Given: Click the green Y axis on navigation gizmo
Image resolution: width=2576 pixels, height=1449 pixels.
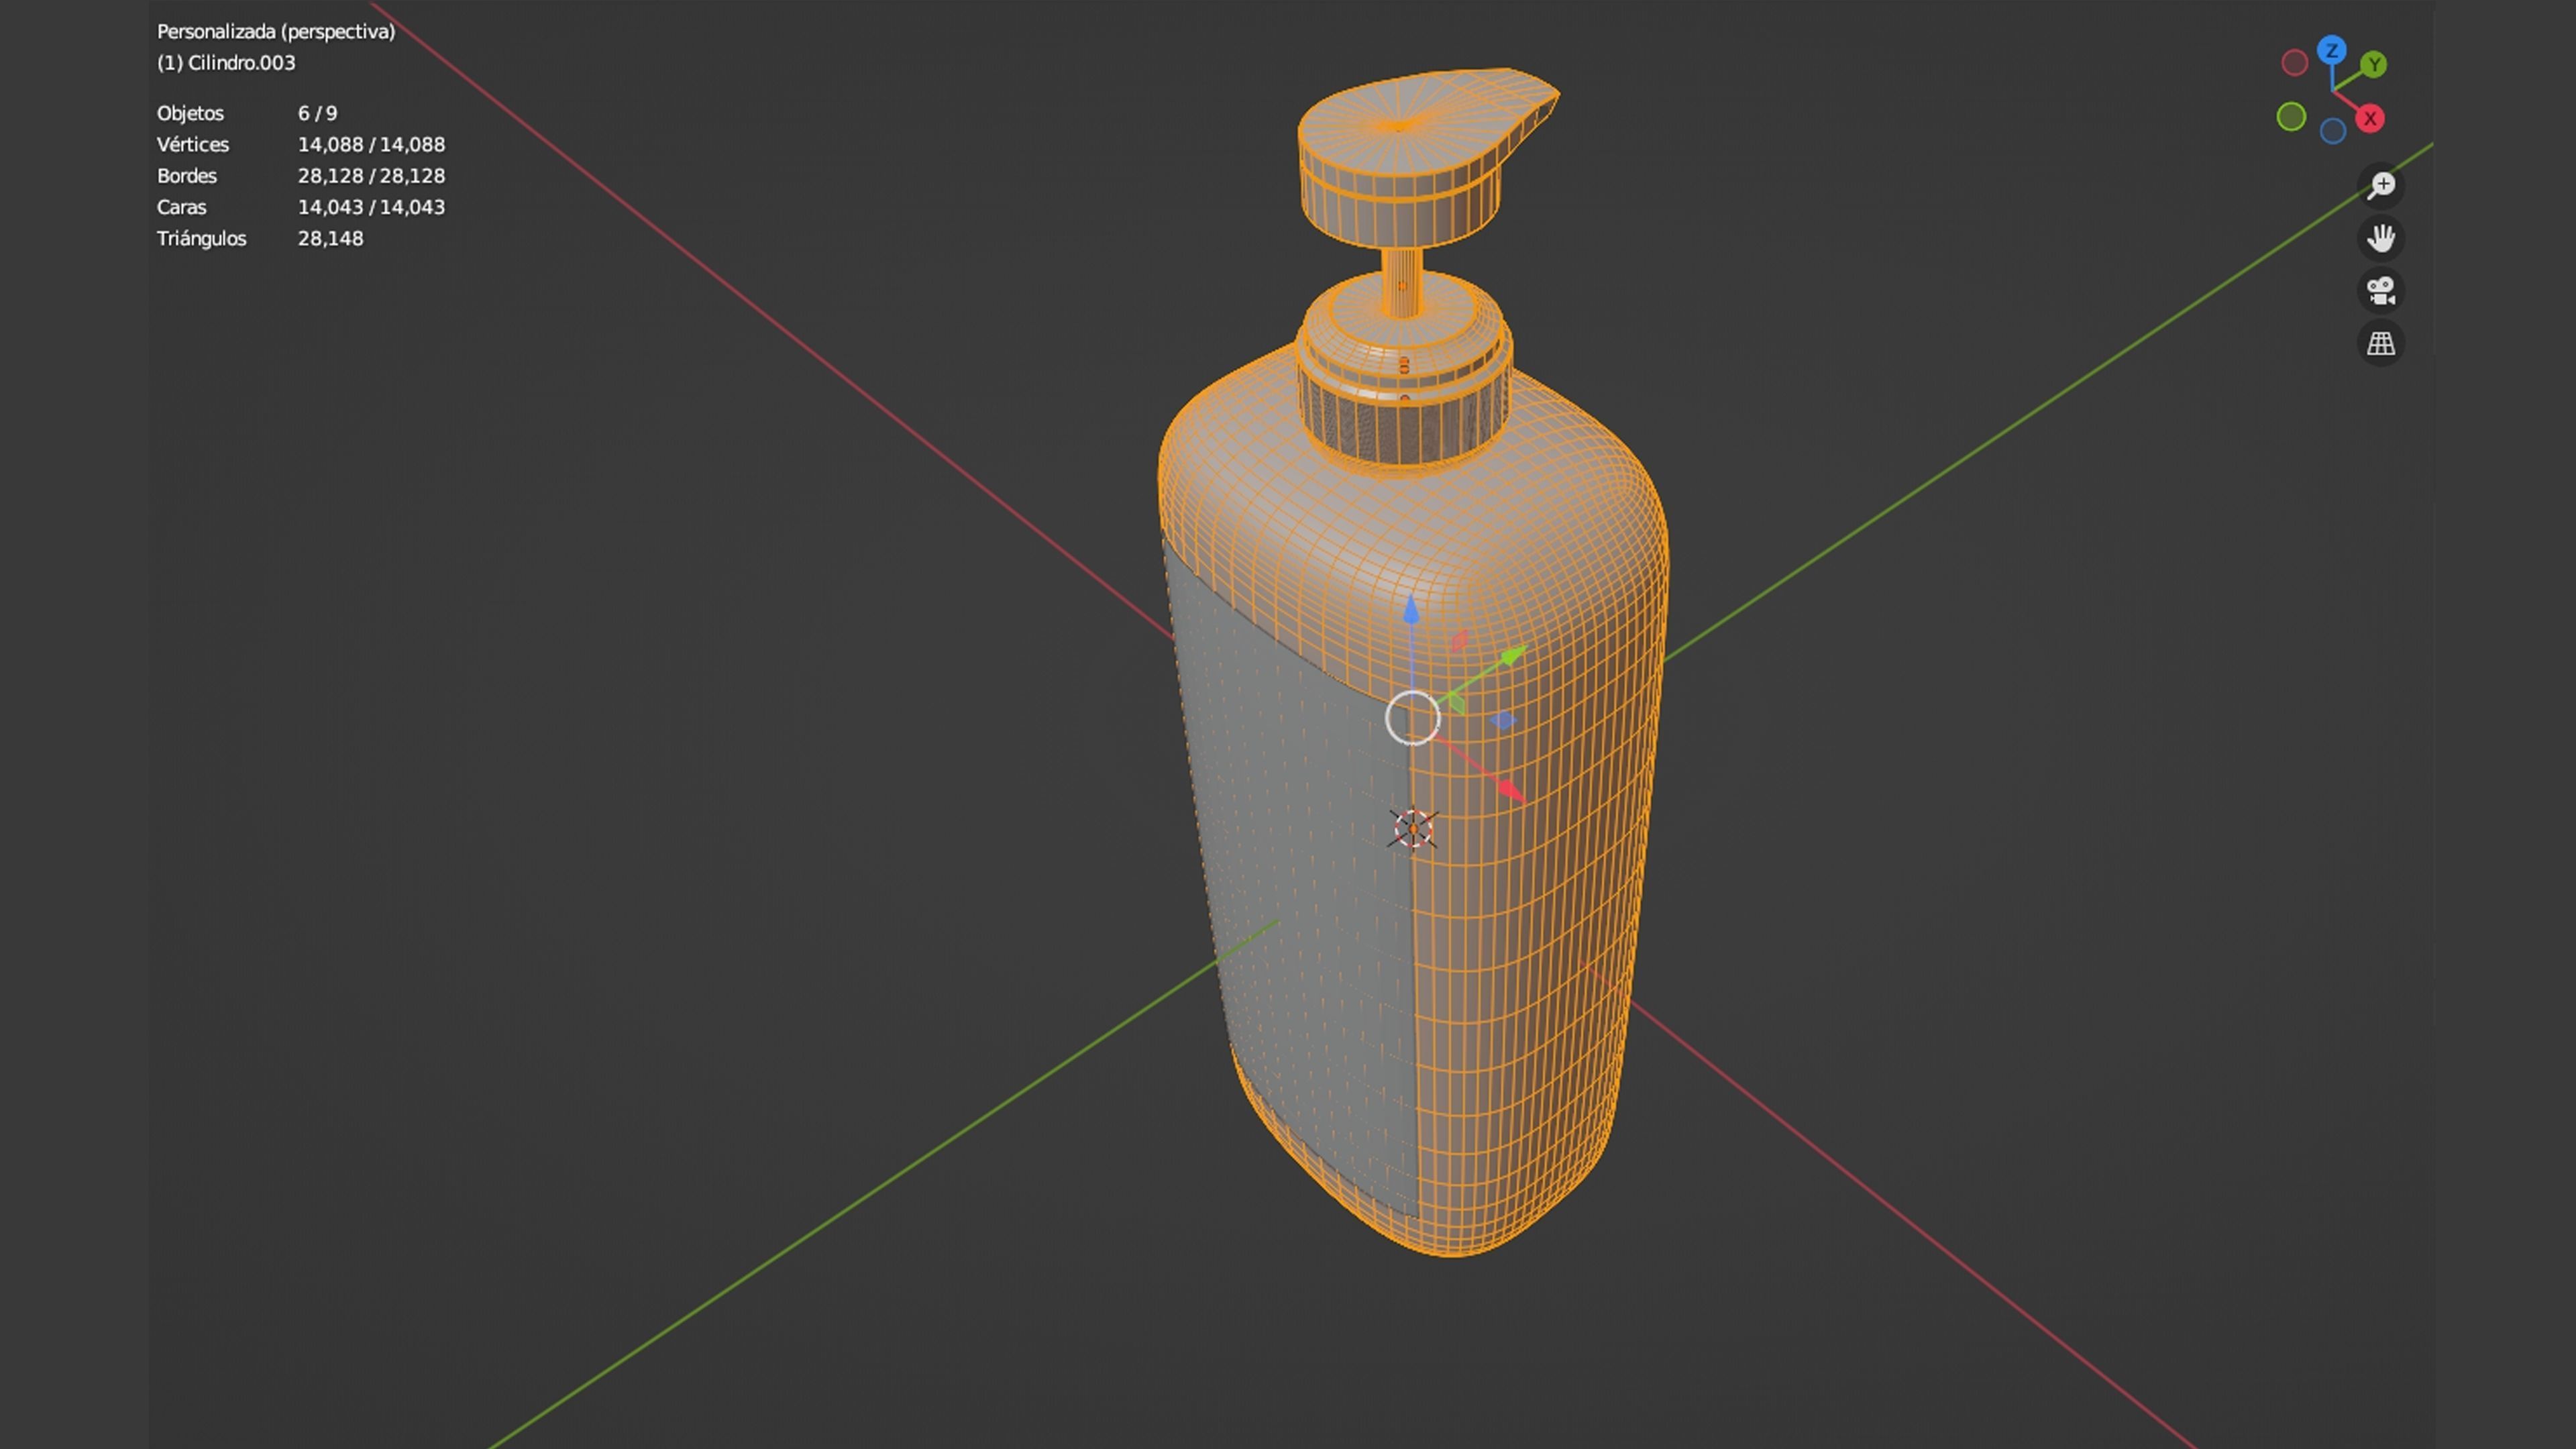Looking at the screenshot, I should [2373, 65].
